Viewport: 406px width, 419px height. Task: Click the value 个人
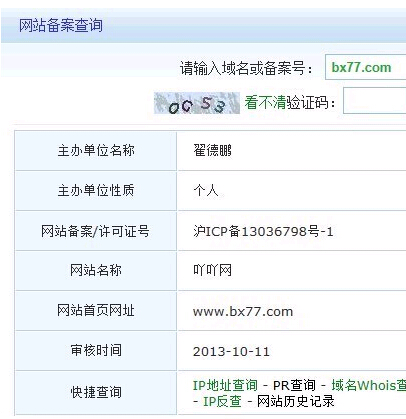point(206,191)
